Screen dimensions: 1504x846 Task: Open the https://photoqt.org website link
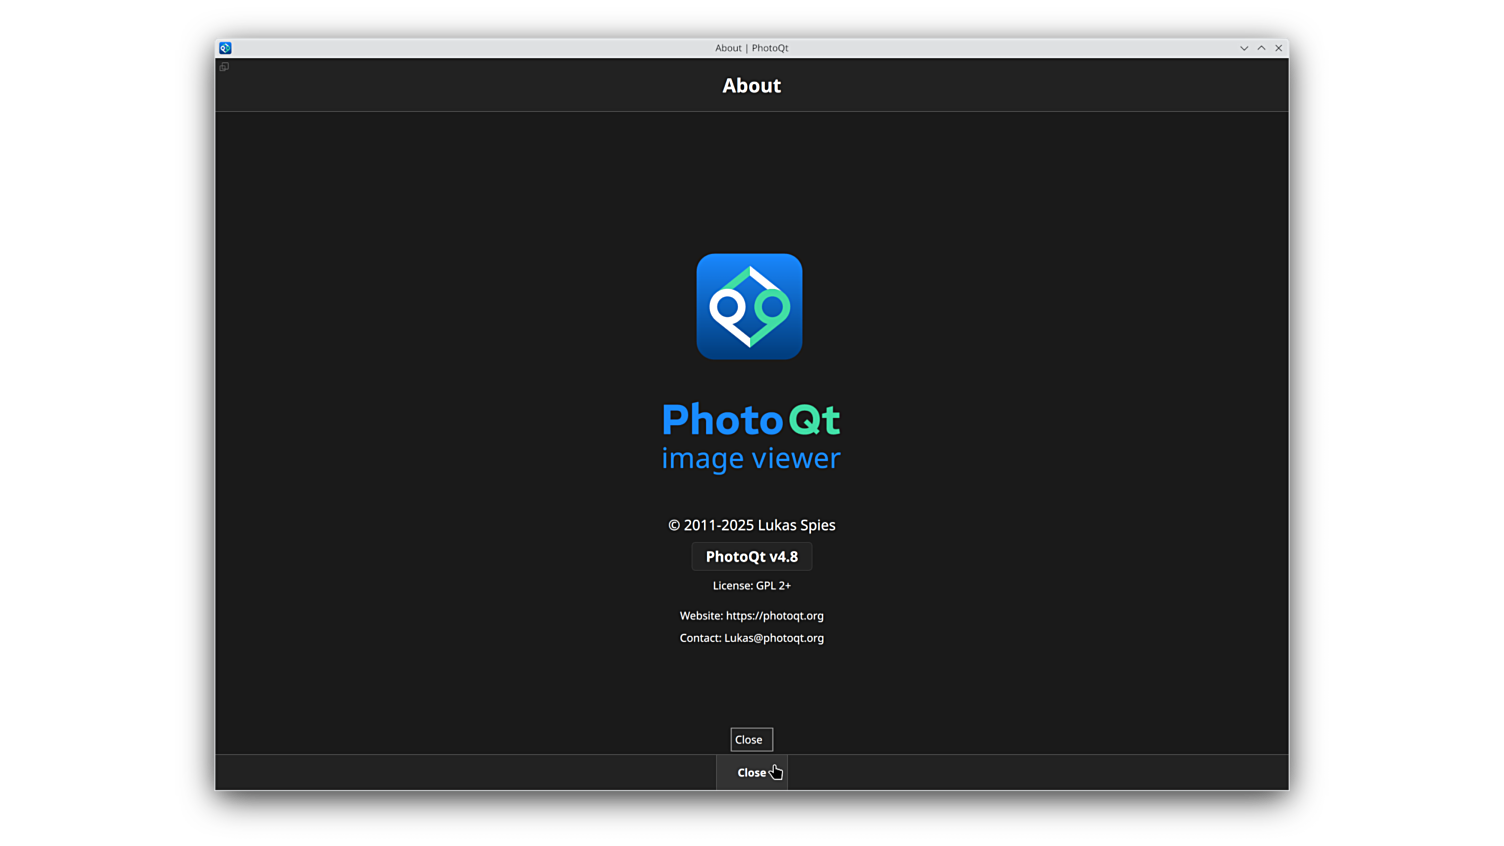(774, 616)
